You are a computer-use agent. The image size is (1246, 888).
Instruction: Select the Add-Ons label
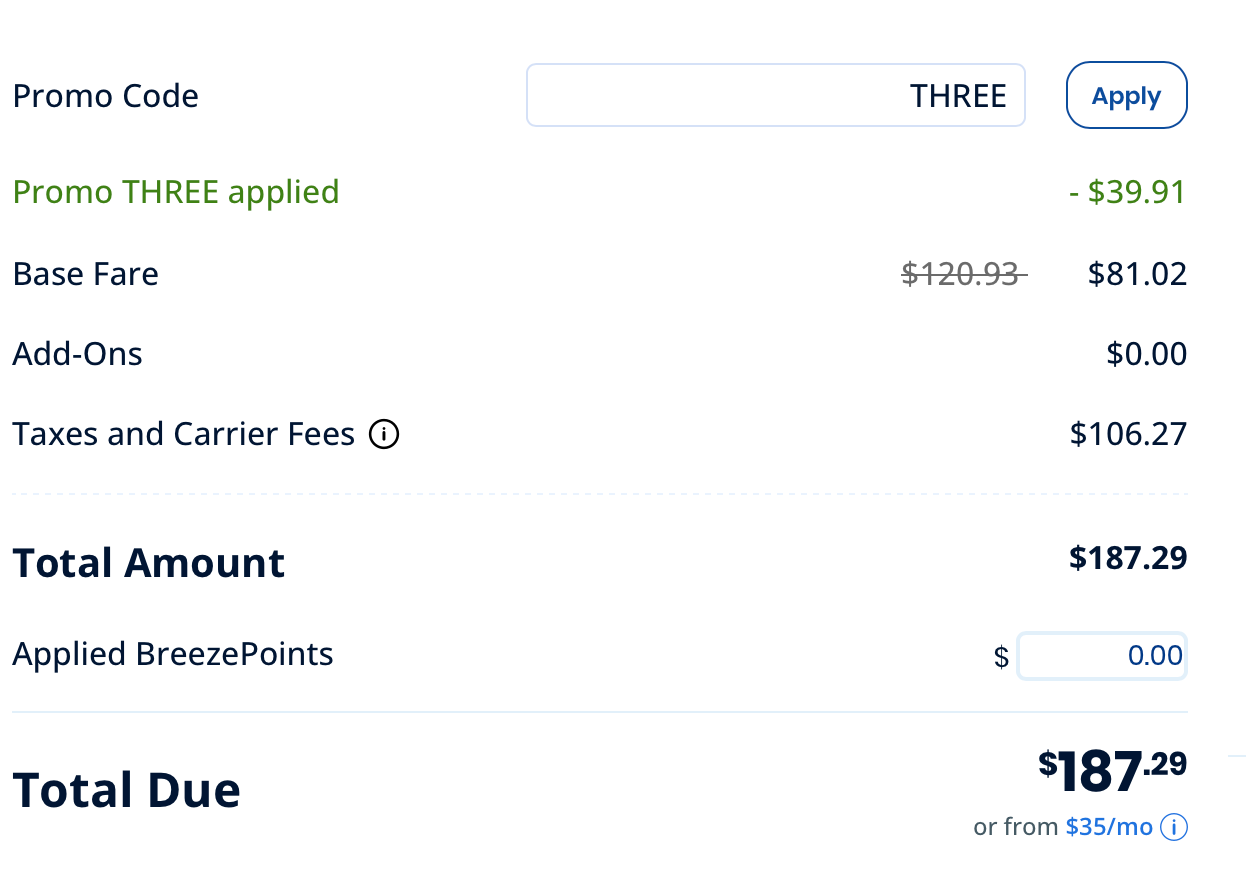[77, 354]
